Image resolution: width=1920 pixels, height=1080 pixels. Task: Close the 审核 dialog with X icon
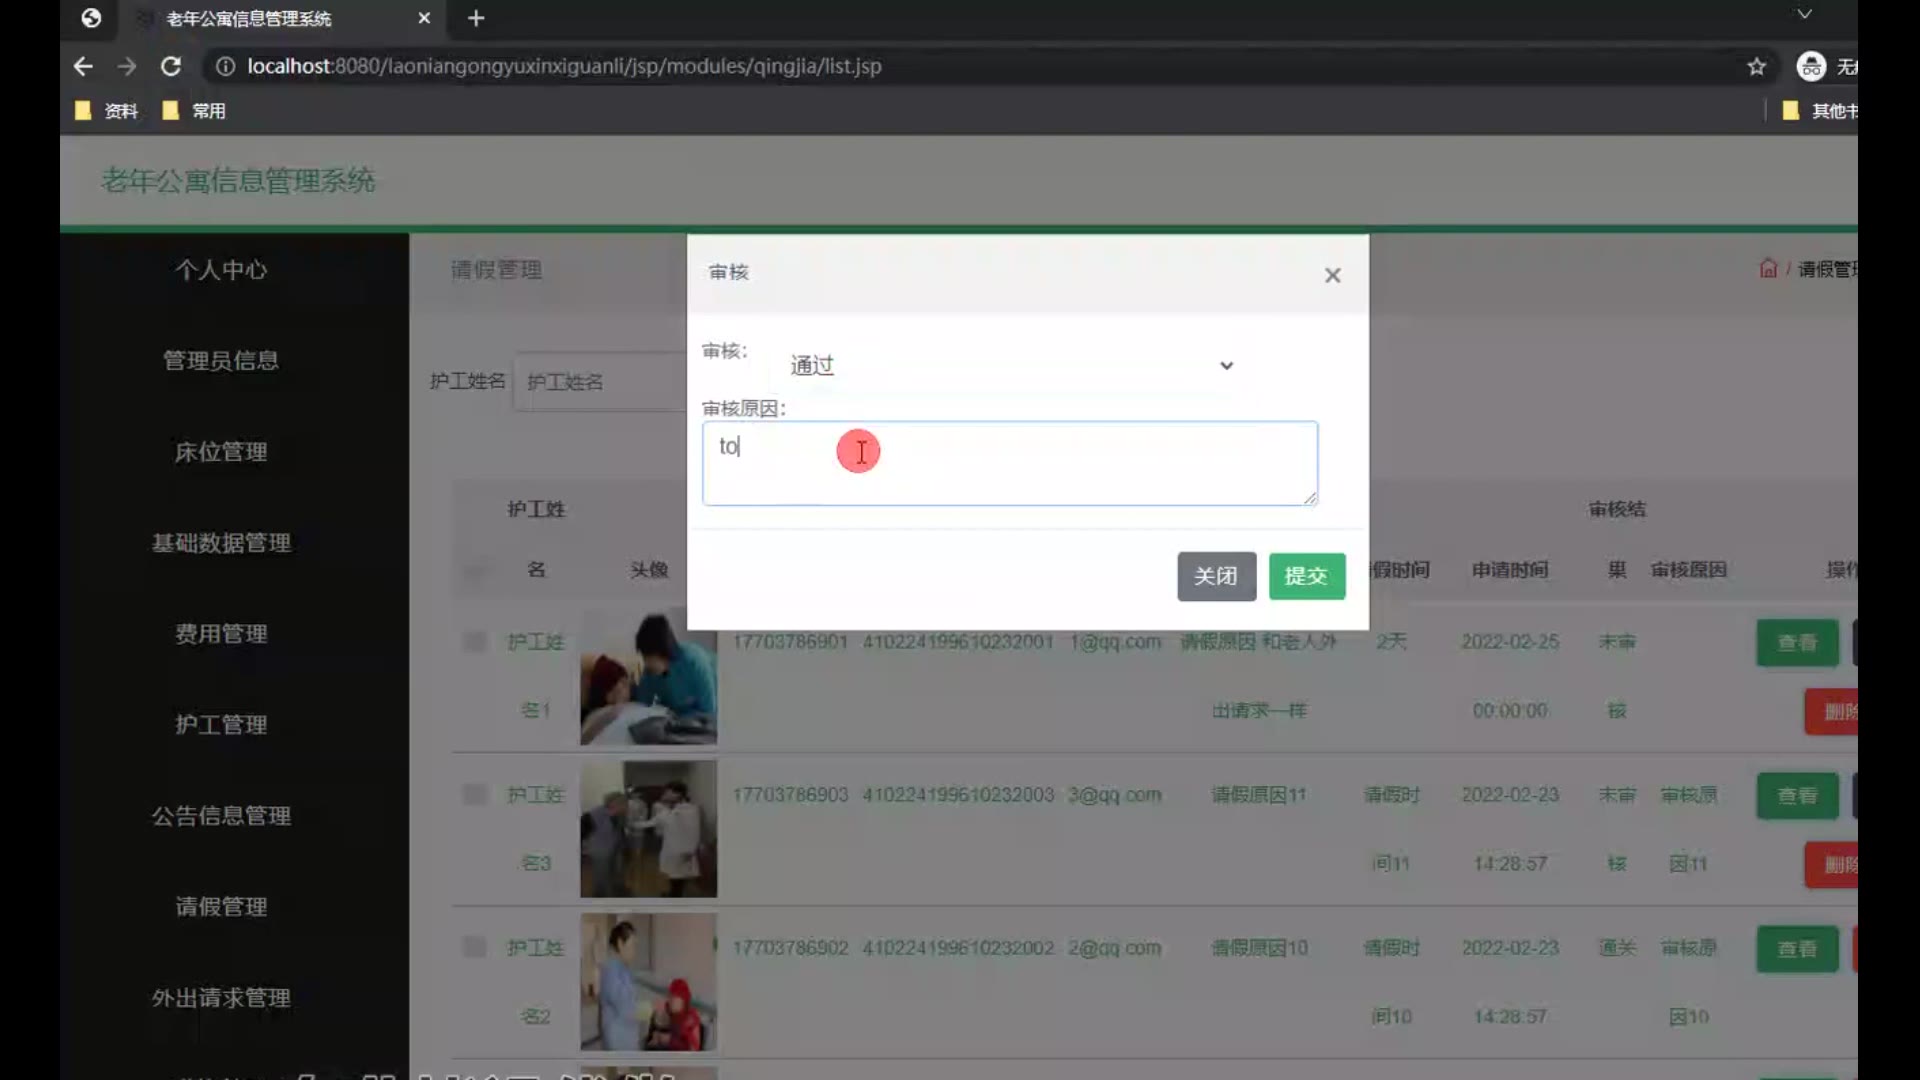(x=1332, y=275)
